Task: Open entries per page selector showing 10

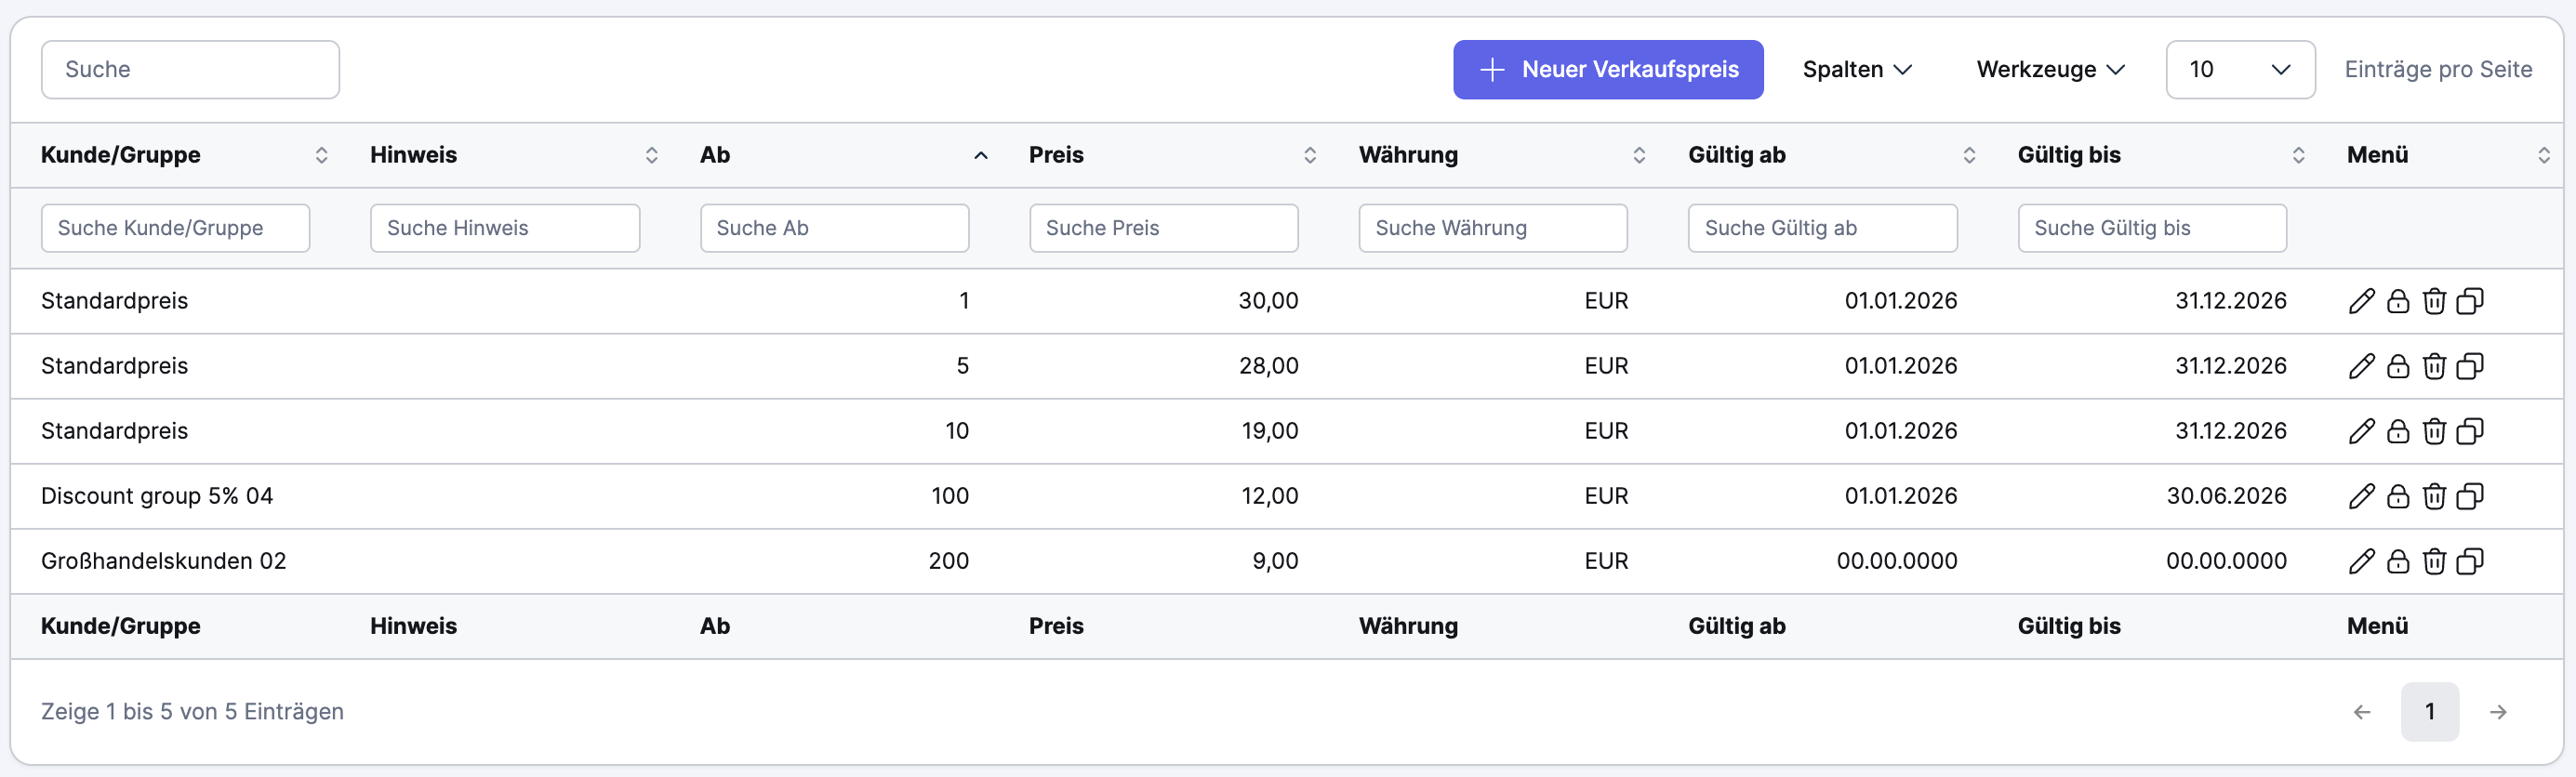Action: [x=2239, y=69]
